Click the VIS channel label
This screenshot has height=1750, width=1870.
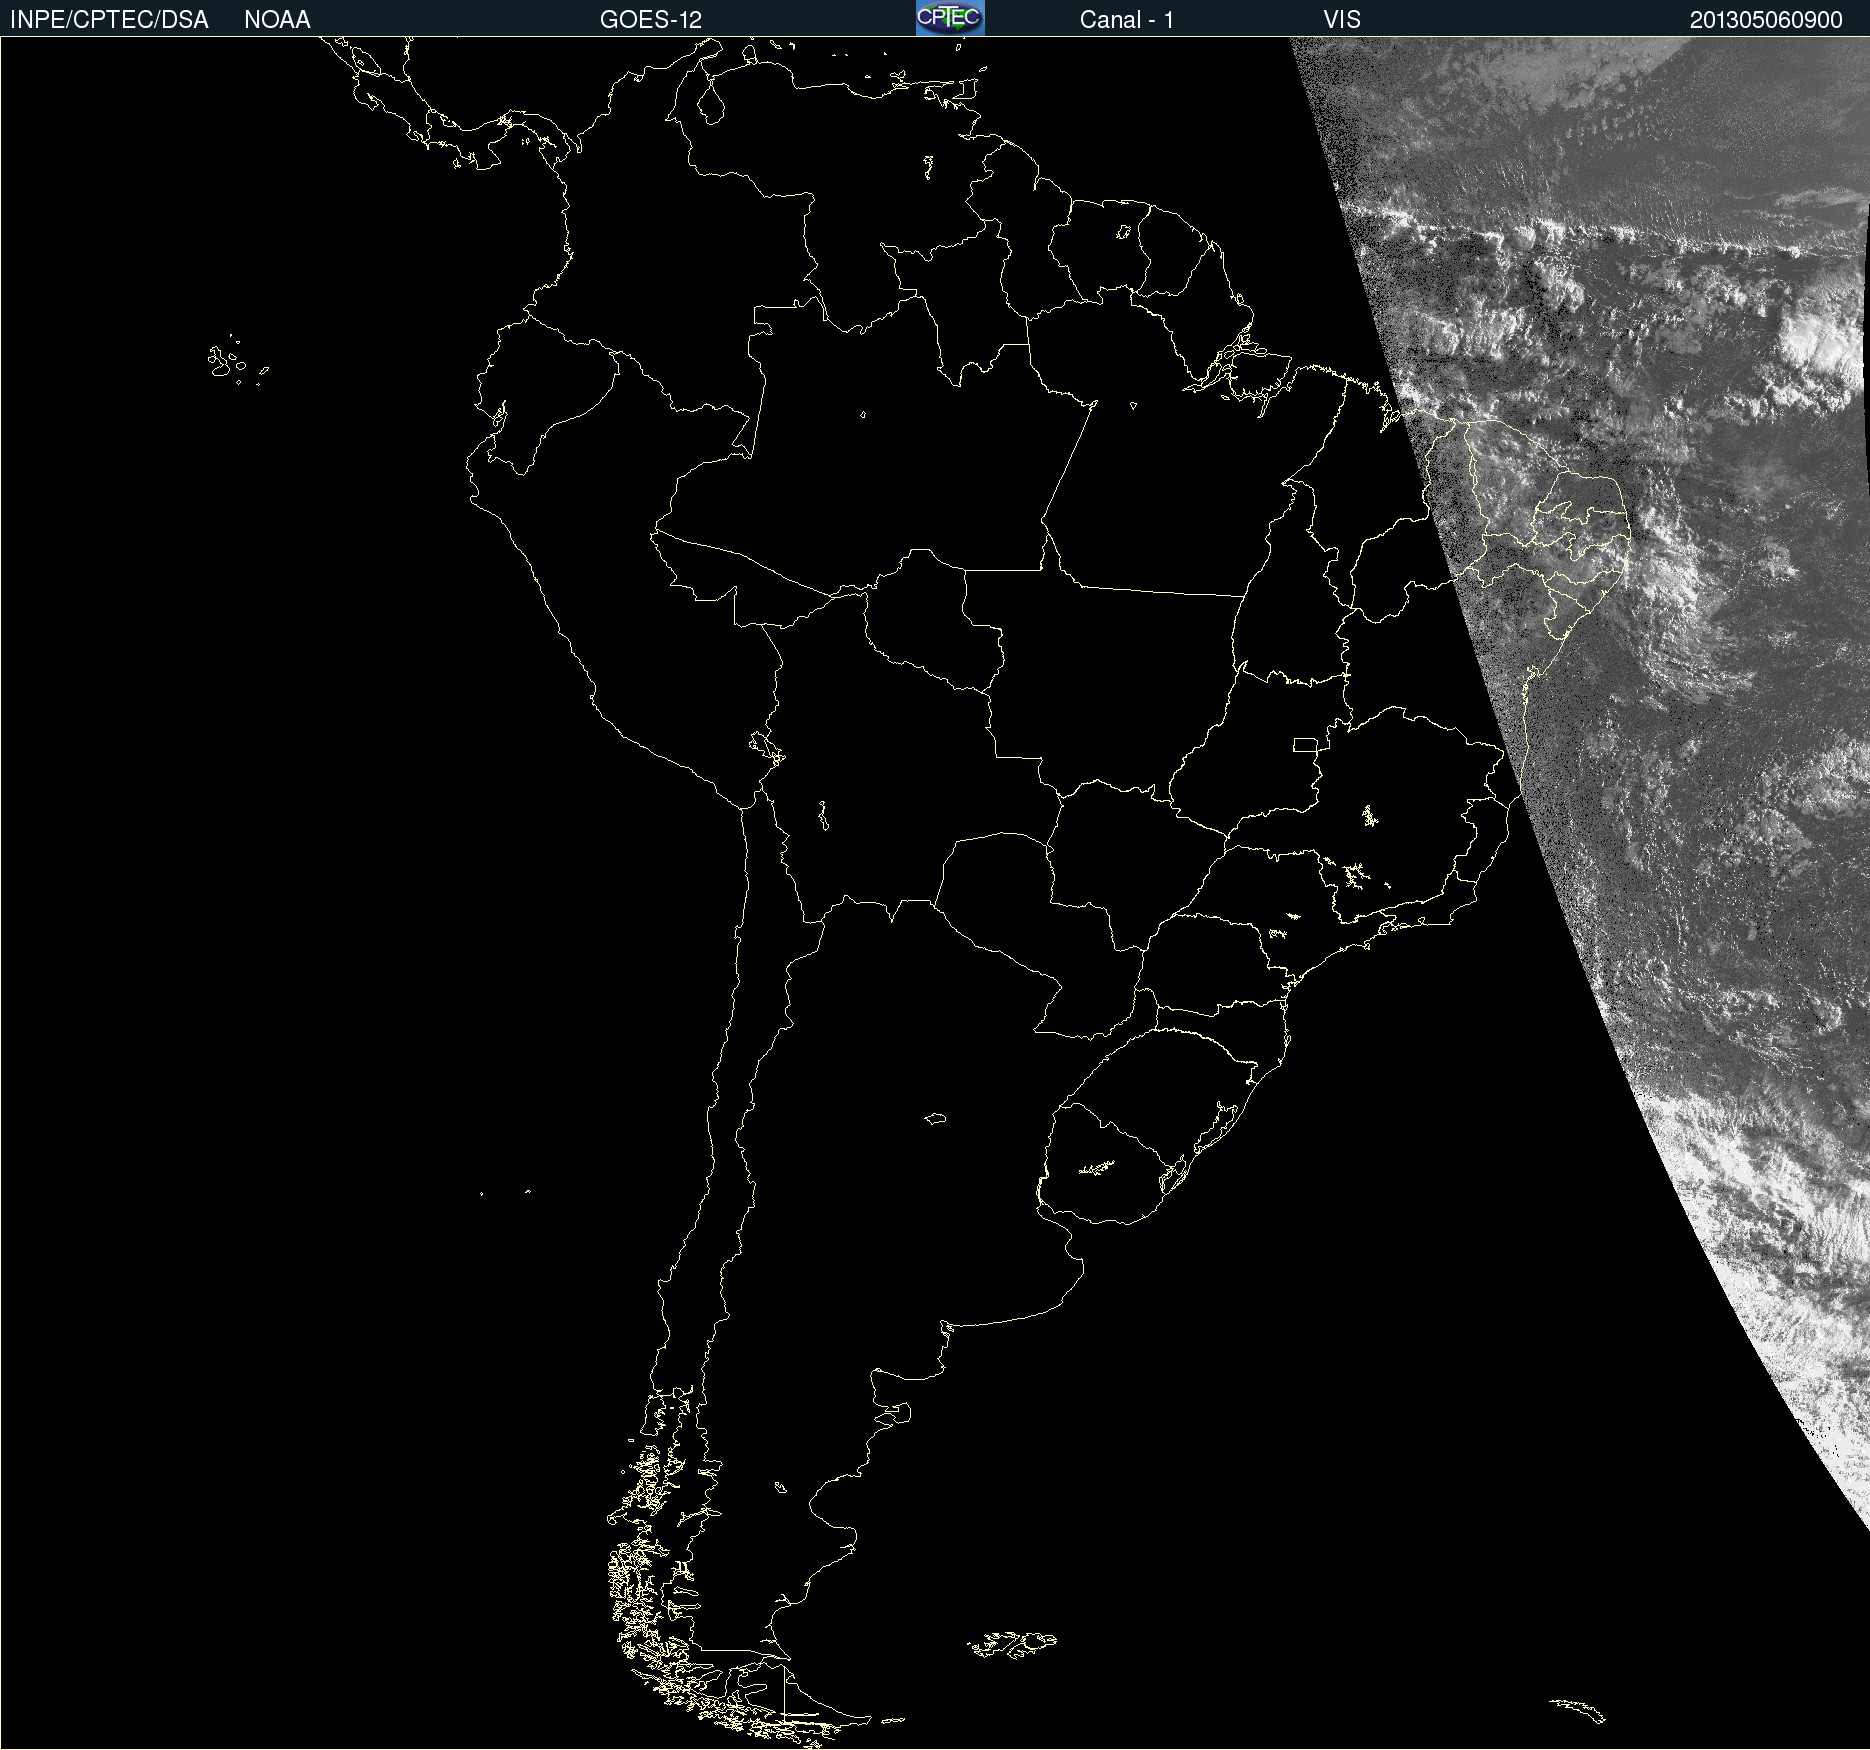[1342, 20]
